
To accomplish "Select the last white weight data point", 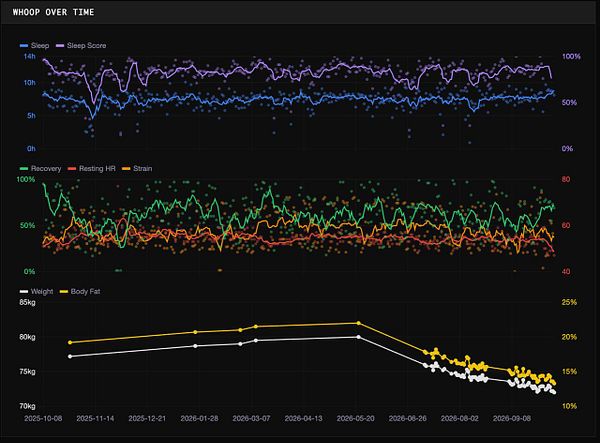I will [554, 392].
